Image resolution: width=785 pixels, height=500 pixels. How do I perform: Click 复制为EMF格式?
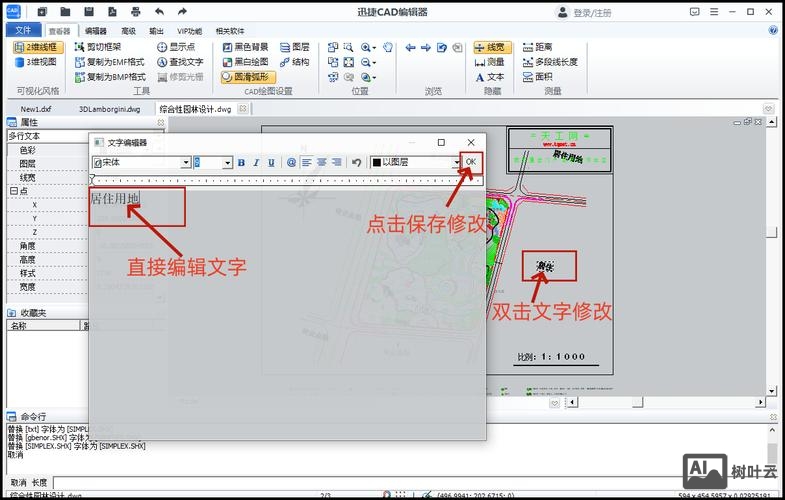(x=110, y=62)
